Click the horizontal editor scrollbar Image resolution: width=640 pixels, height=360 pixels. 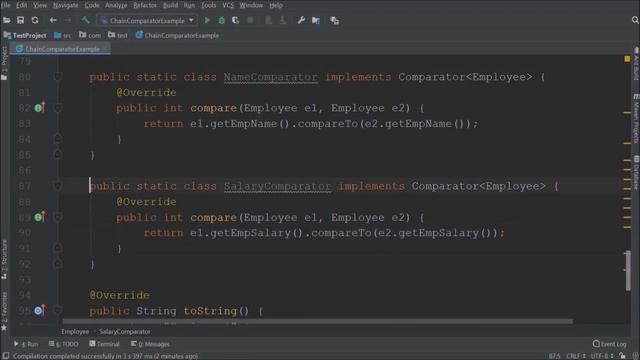click(317, 322)
